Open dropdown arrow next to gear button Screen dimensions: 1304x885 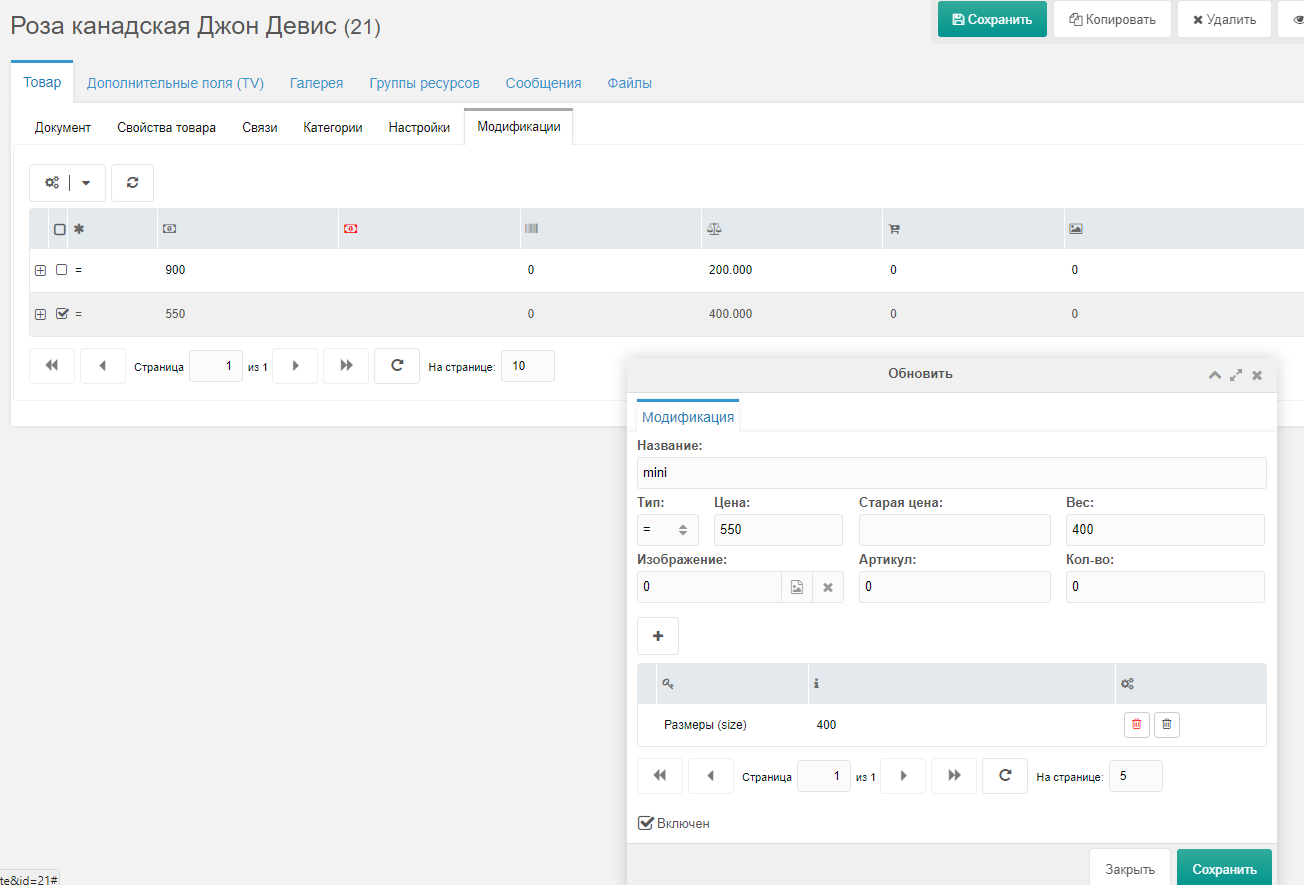87,183
